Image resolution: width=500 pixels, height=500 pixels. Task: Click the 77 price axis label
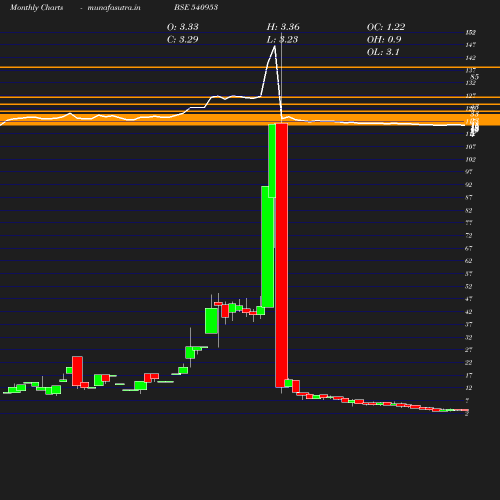point(469,223)
